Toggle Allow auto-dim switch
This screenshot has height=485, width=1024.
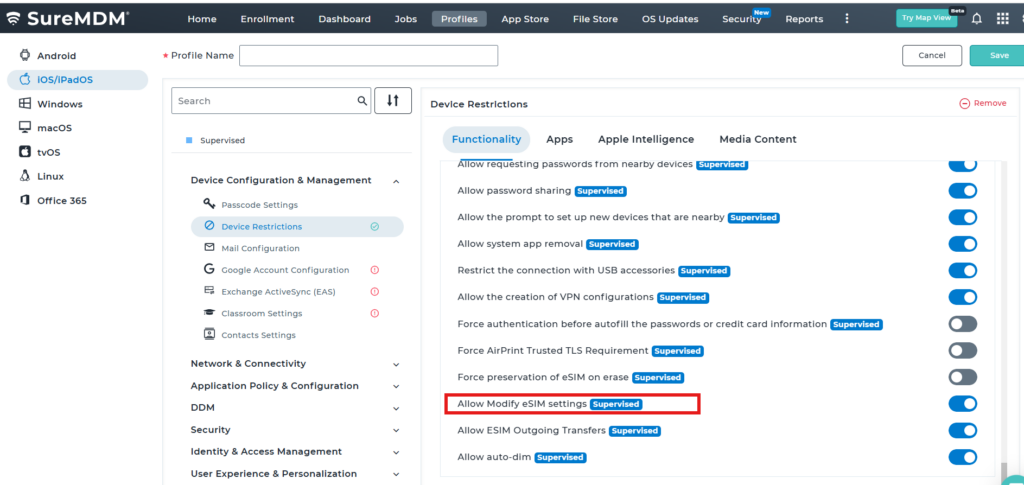963,457
